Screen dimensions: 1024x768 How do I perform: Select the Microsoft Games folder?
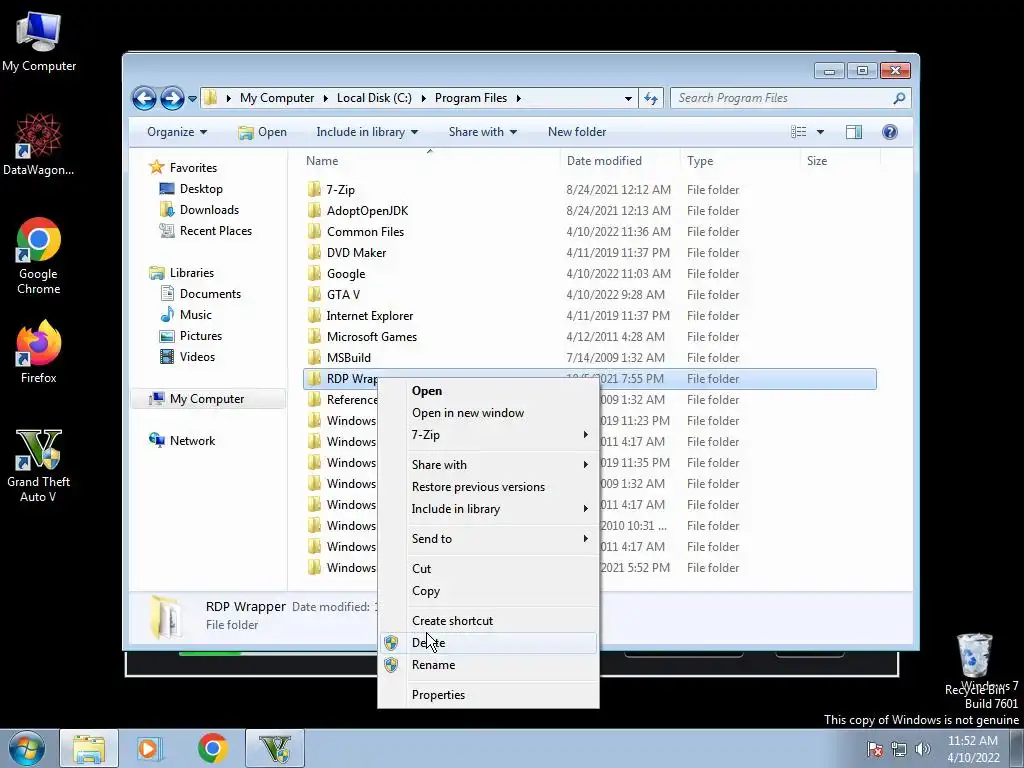590,337
